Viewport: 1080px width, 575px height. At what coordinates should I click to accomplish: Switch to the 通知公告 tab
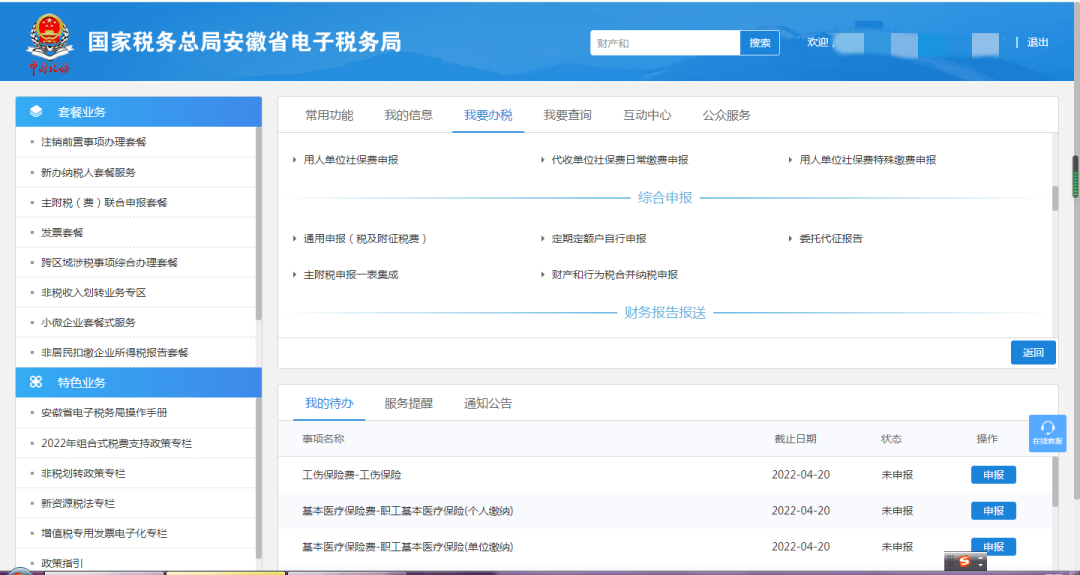pos(487,403)
